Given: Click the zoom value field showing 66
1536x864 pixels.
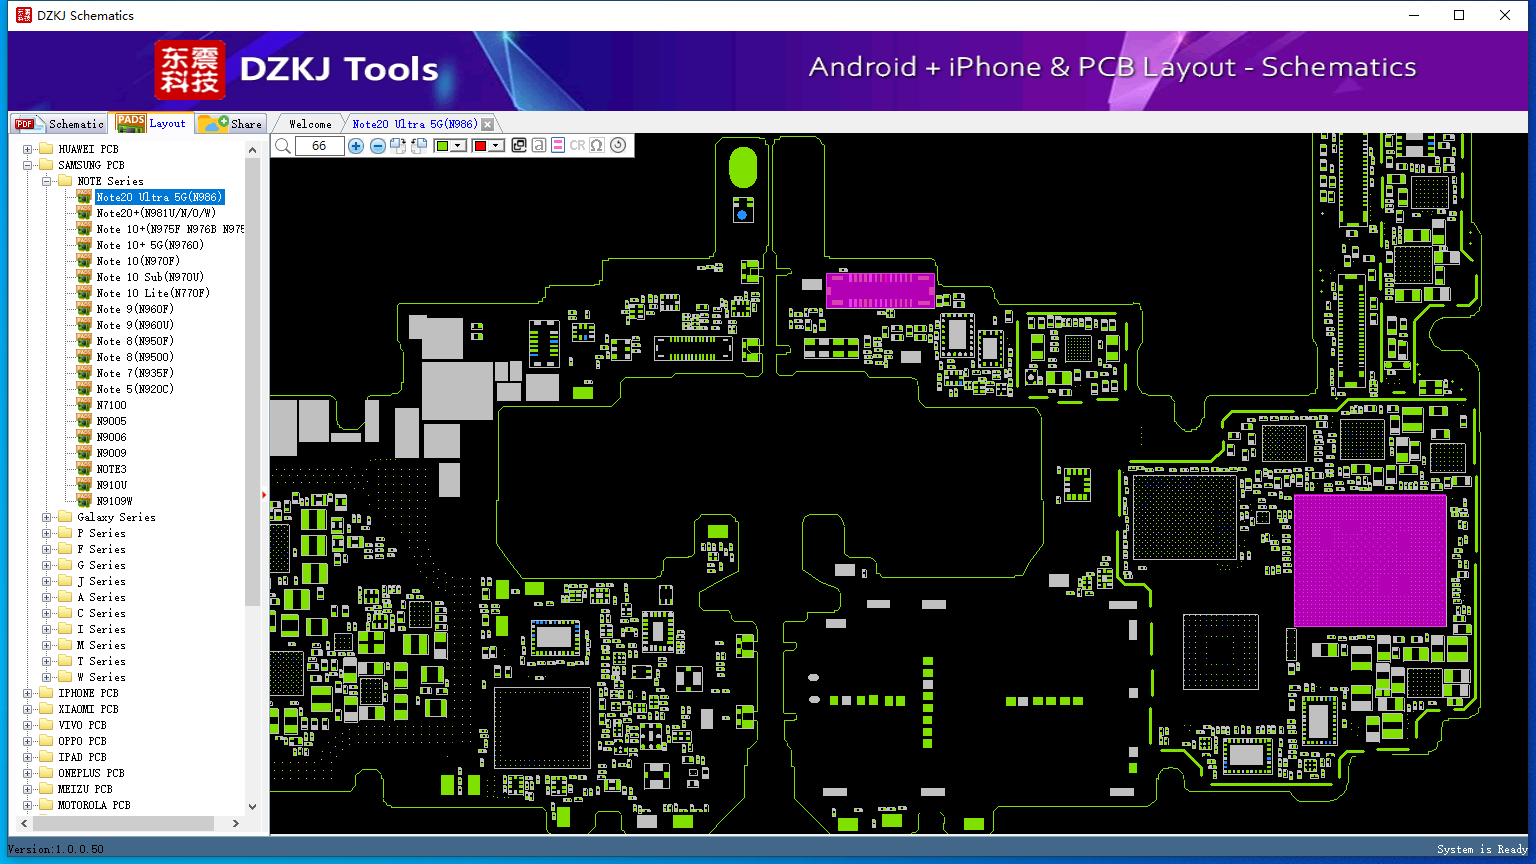Looking at the screenshot, I should coord(320,146).
